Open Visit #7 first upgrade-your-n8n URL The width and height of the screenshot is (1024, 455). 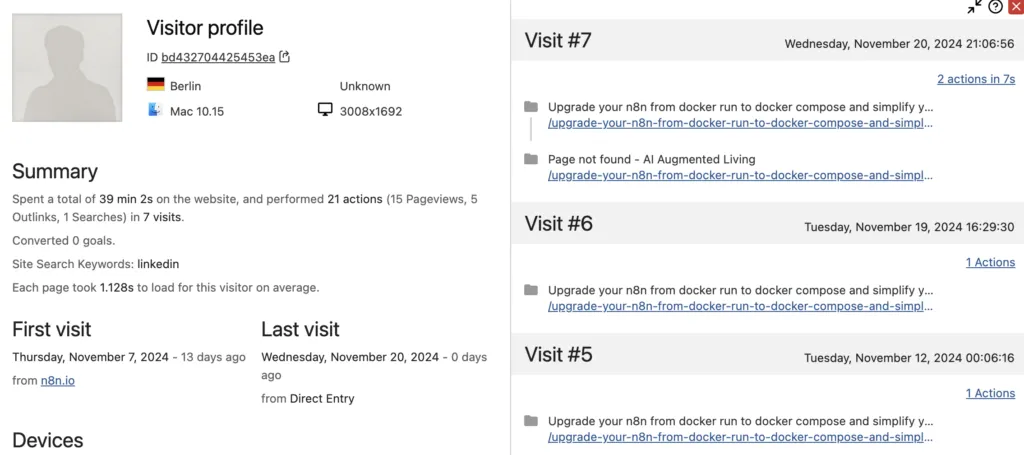(740, 124)
